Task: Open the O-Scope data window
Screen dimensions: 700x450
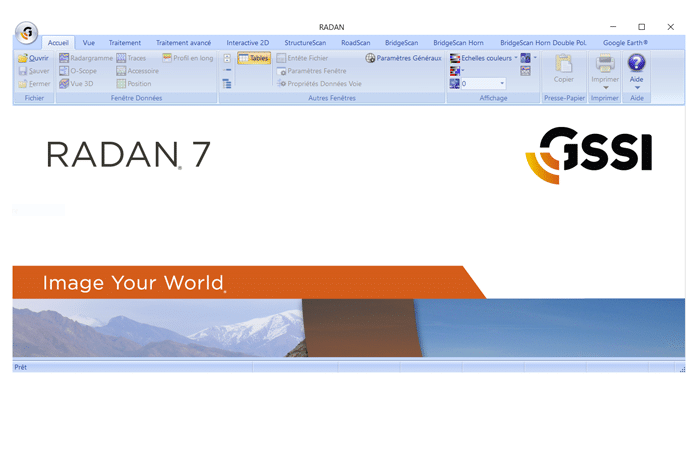Action: tap(78, 71)
